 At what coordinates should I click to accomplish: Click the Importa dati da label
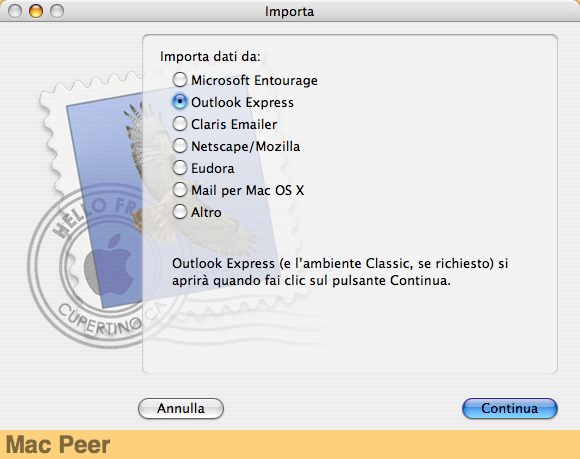point(210,57)
